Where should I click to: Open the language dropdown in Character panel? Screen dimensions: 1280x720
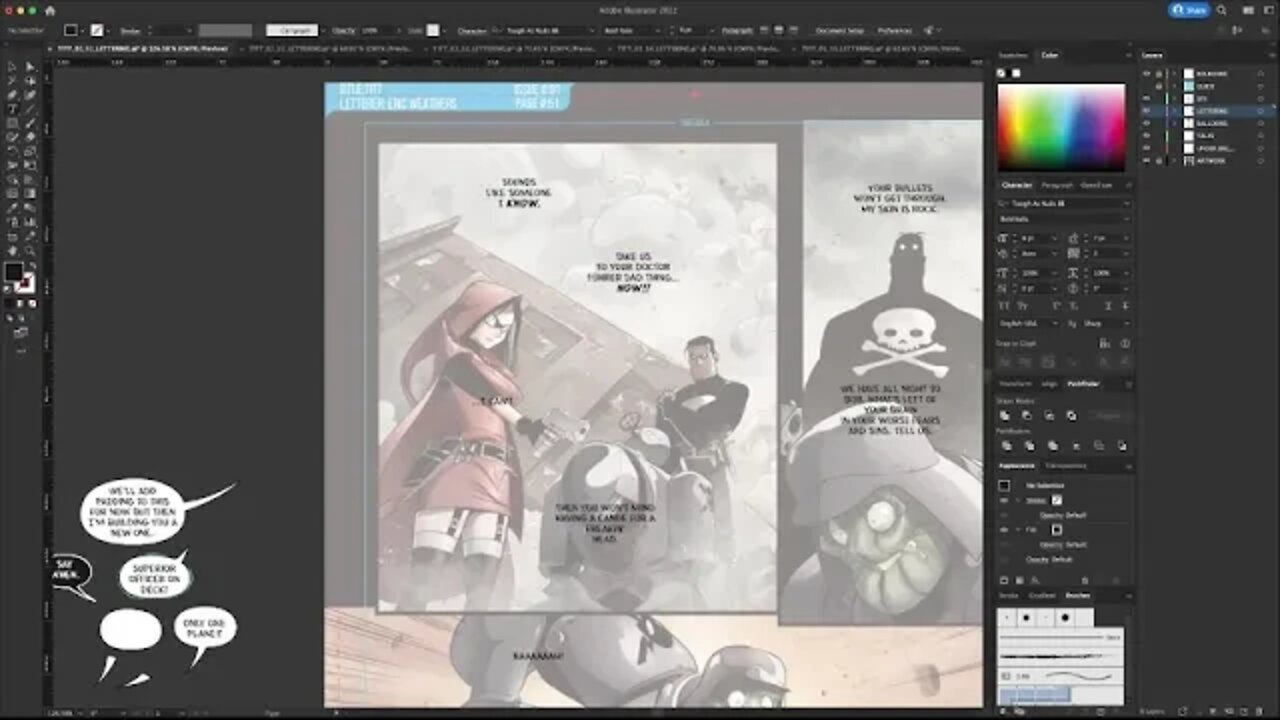(x=1055, y=323)
